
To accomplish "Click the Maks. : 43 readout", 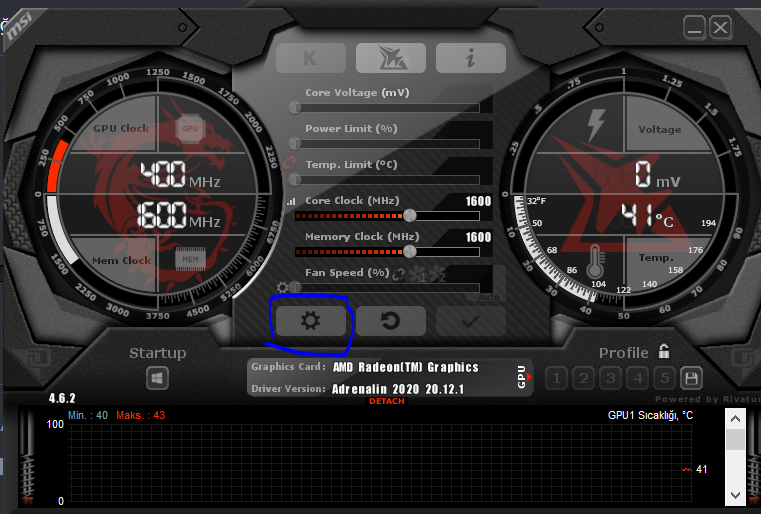I will coord(141,415).
